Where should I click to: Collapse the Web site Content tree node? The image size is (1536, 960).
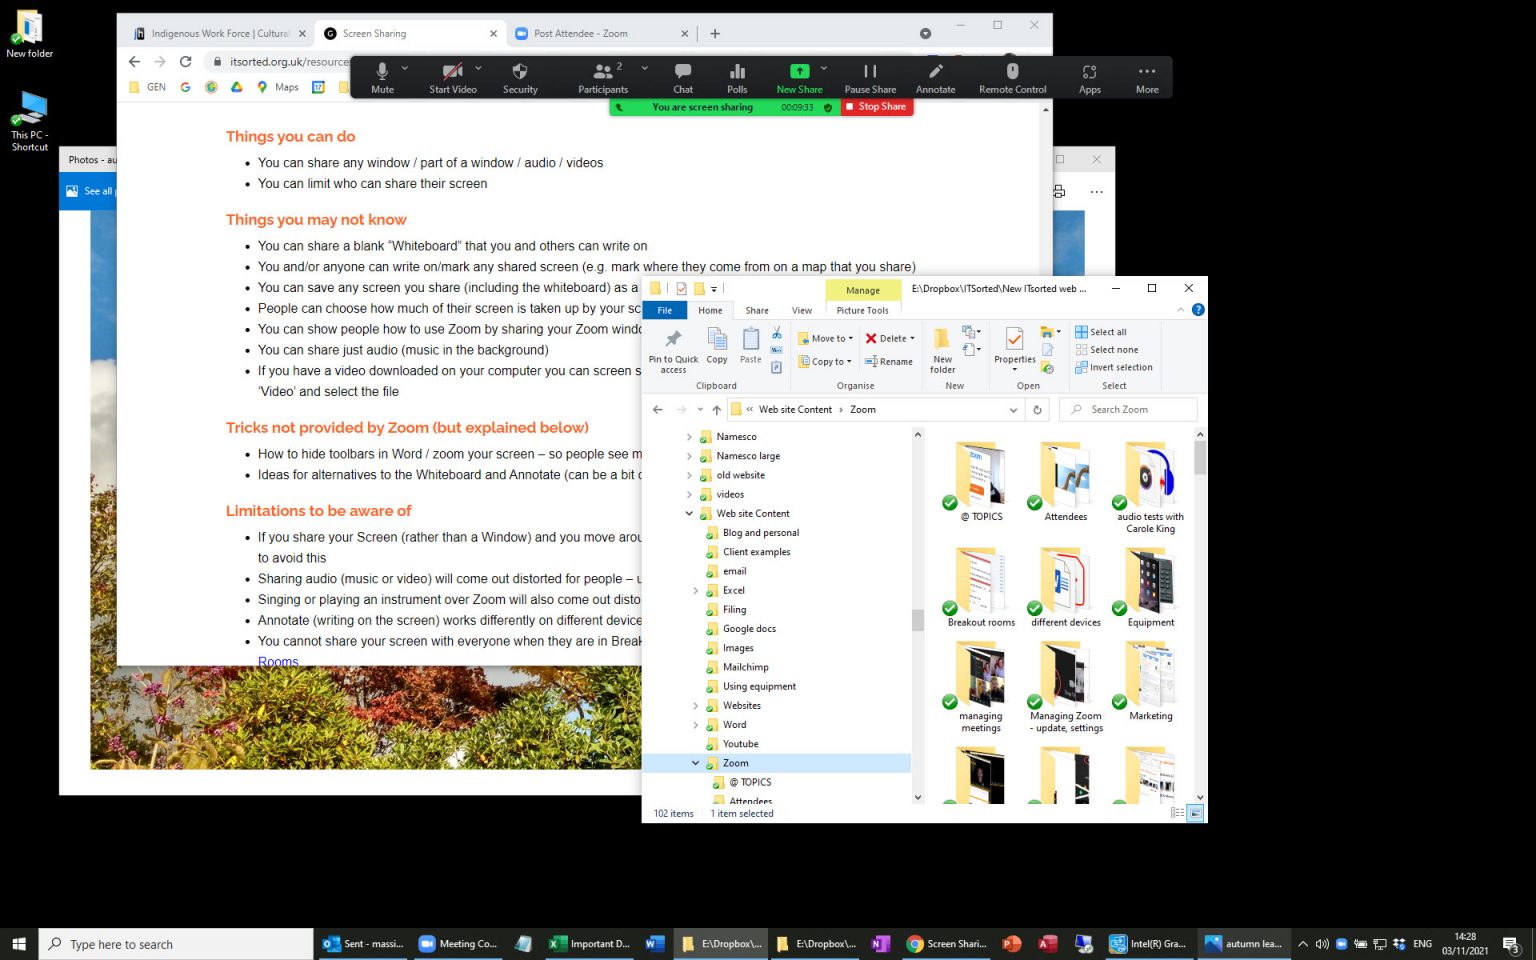[x=689, y=514]
